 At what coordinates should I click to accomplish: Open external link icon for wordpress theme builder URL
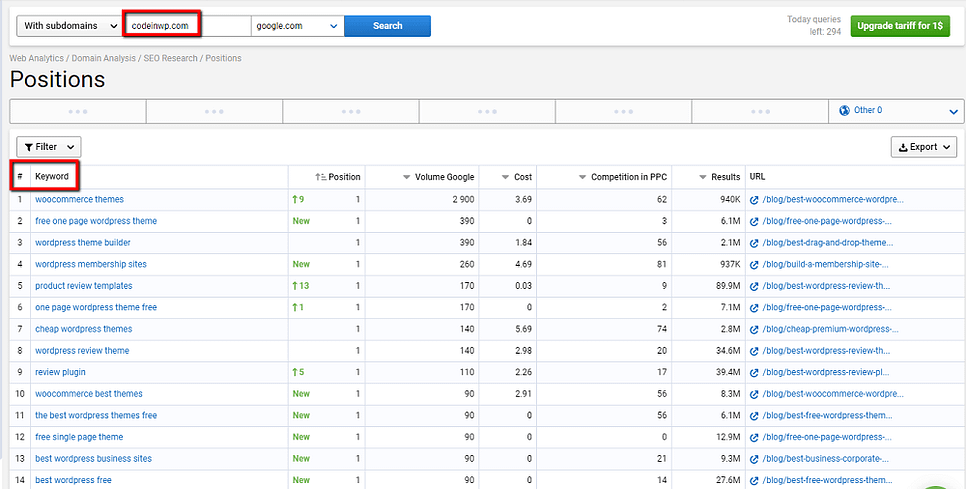point(754,243)
